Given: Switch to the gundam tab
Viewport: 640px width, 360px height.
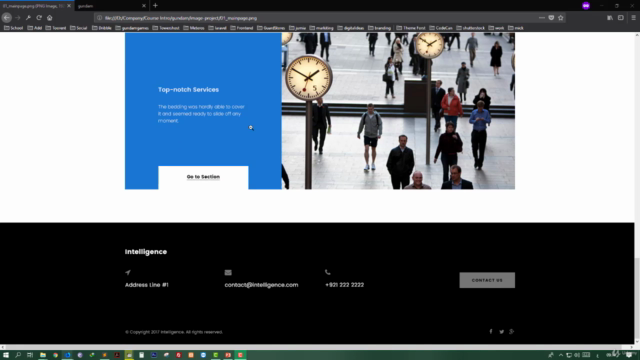Looking at the screenshot, I should click(x=111, y=6).
